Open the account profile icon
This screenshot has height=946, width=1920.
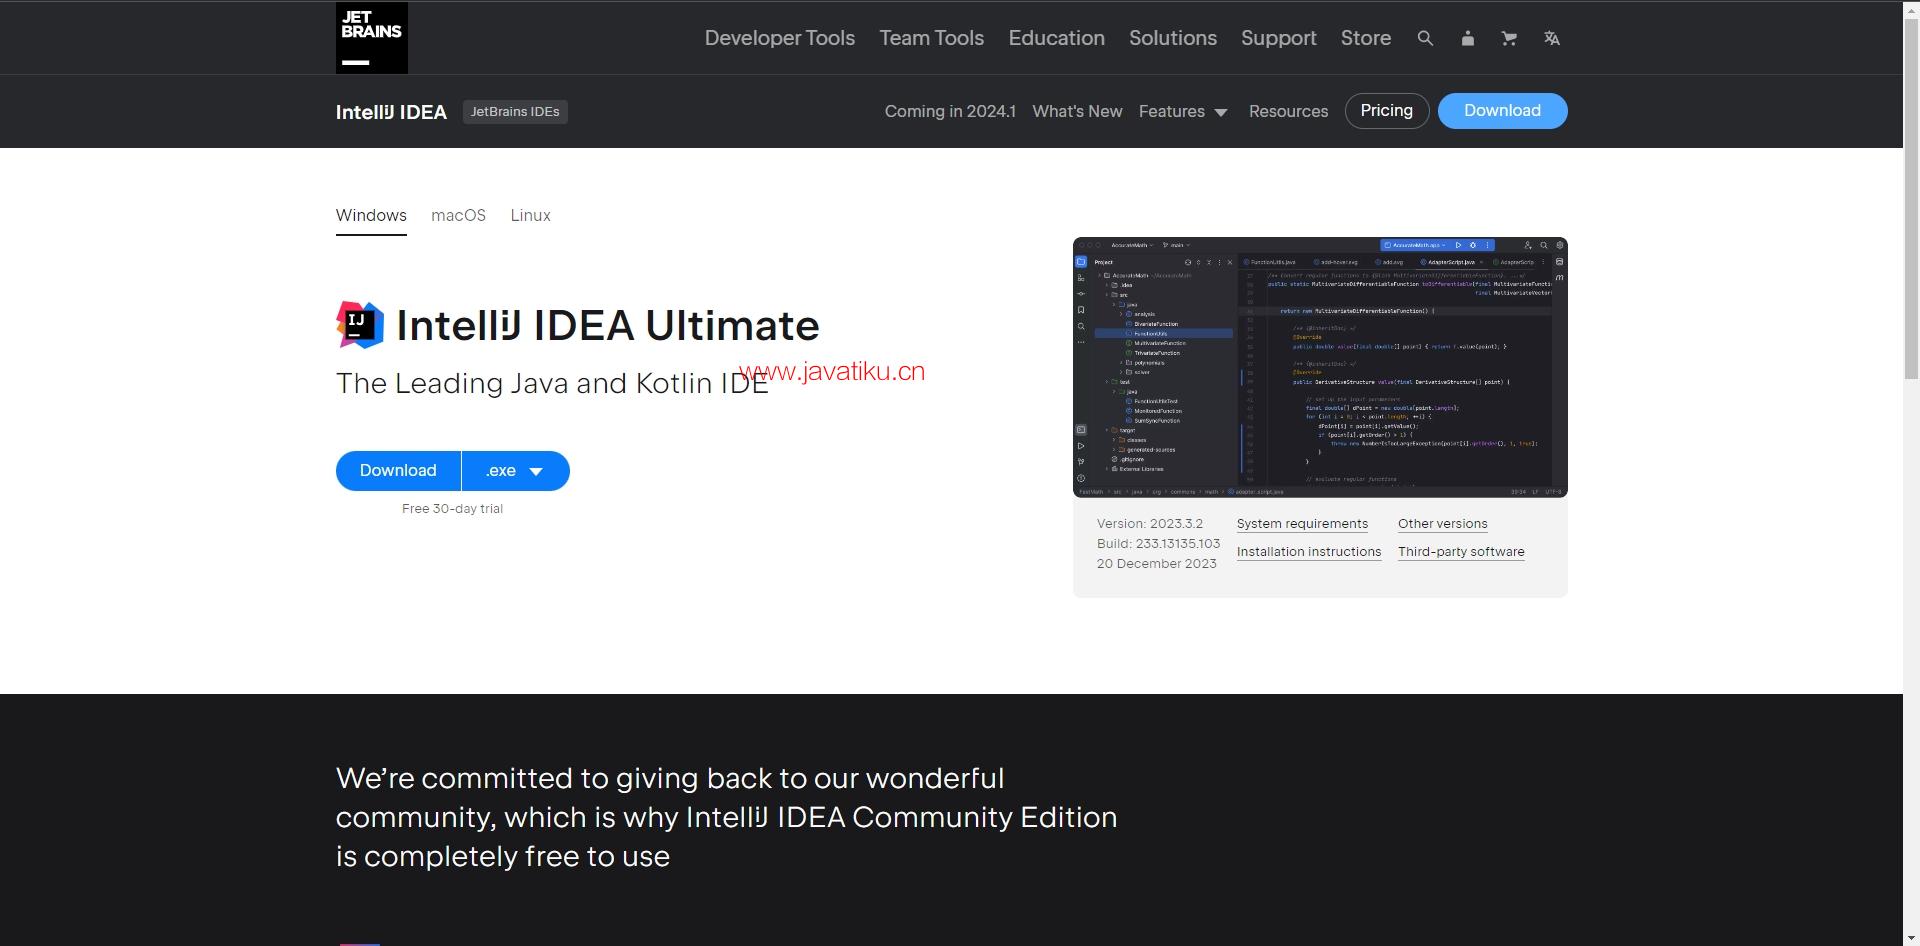click(1467, 38)
